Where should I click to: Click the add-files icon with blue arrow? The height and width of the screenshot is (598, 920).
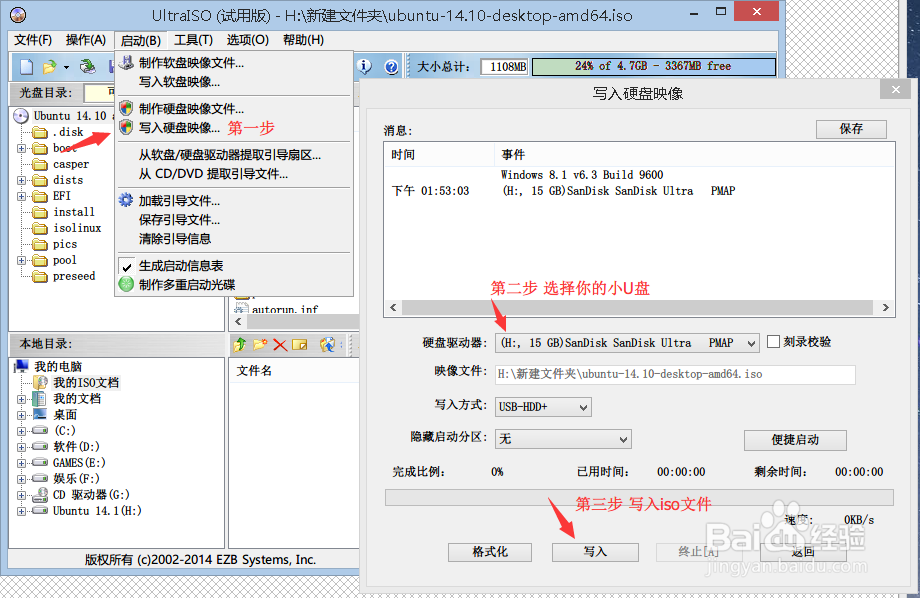[327, 344]
